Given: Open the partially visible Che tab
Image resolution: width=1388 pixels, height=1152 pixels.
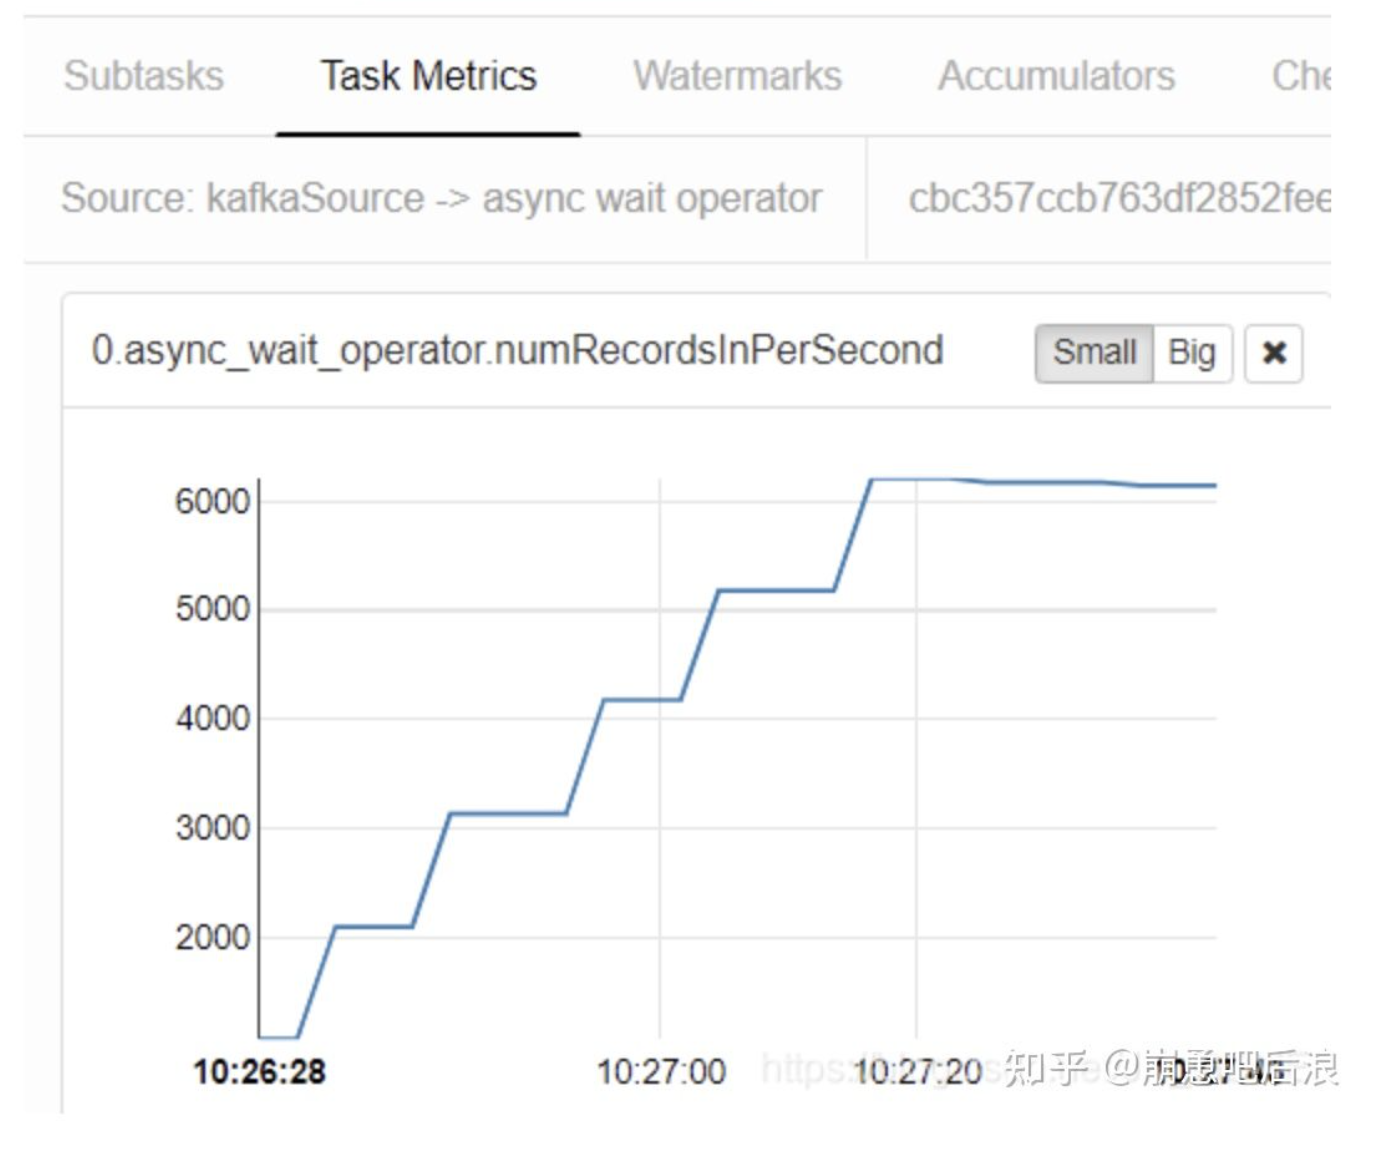Looking at the screenshot, I should point(1300,76).
